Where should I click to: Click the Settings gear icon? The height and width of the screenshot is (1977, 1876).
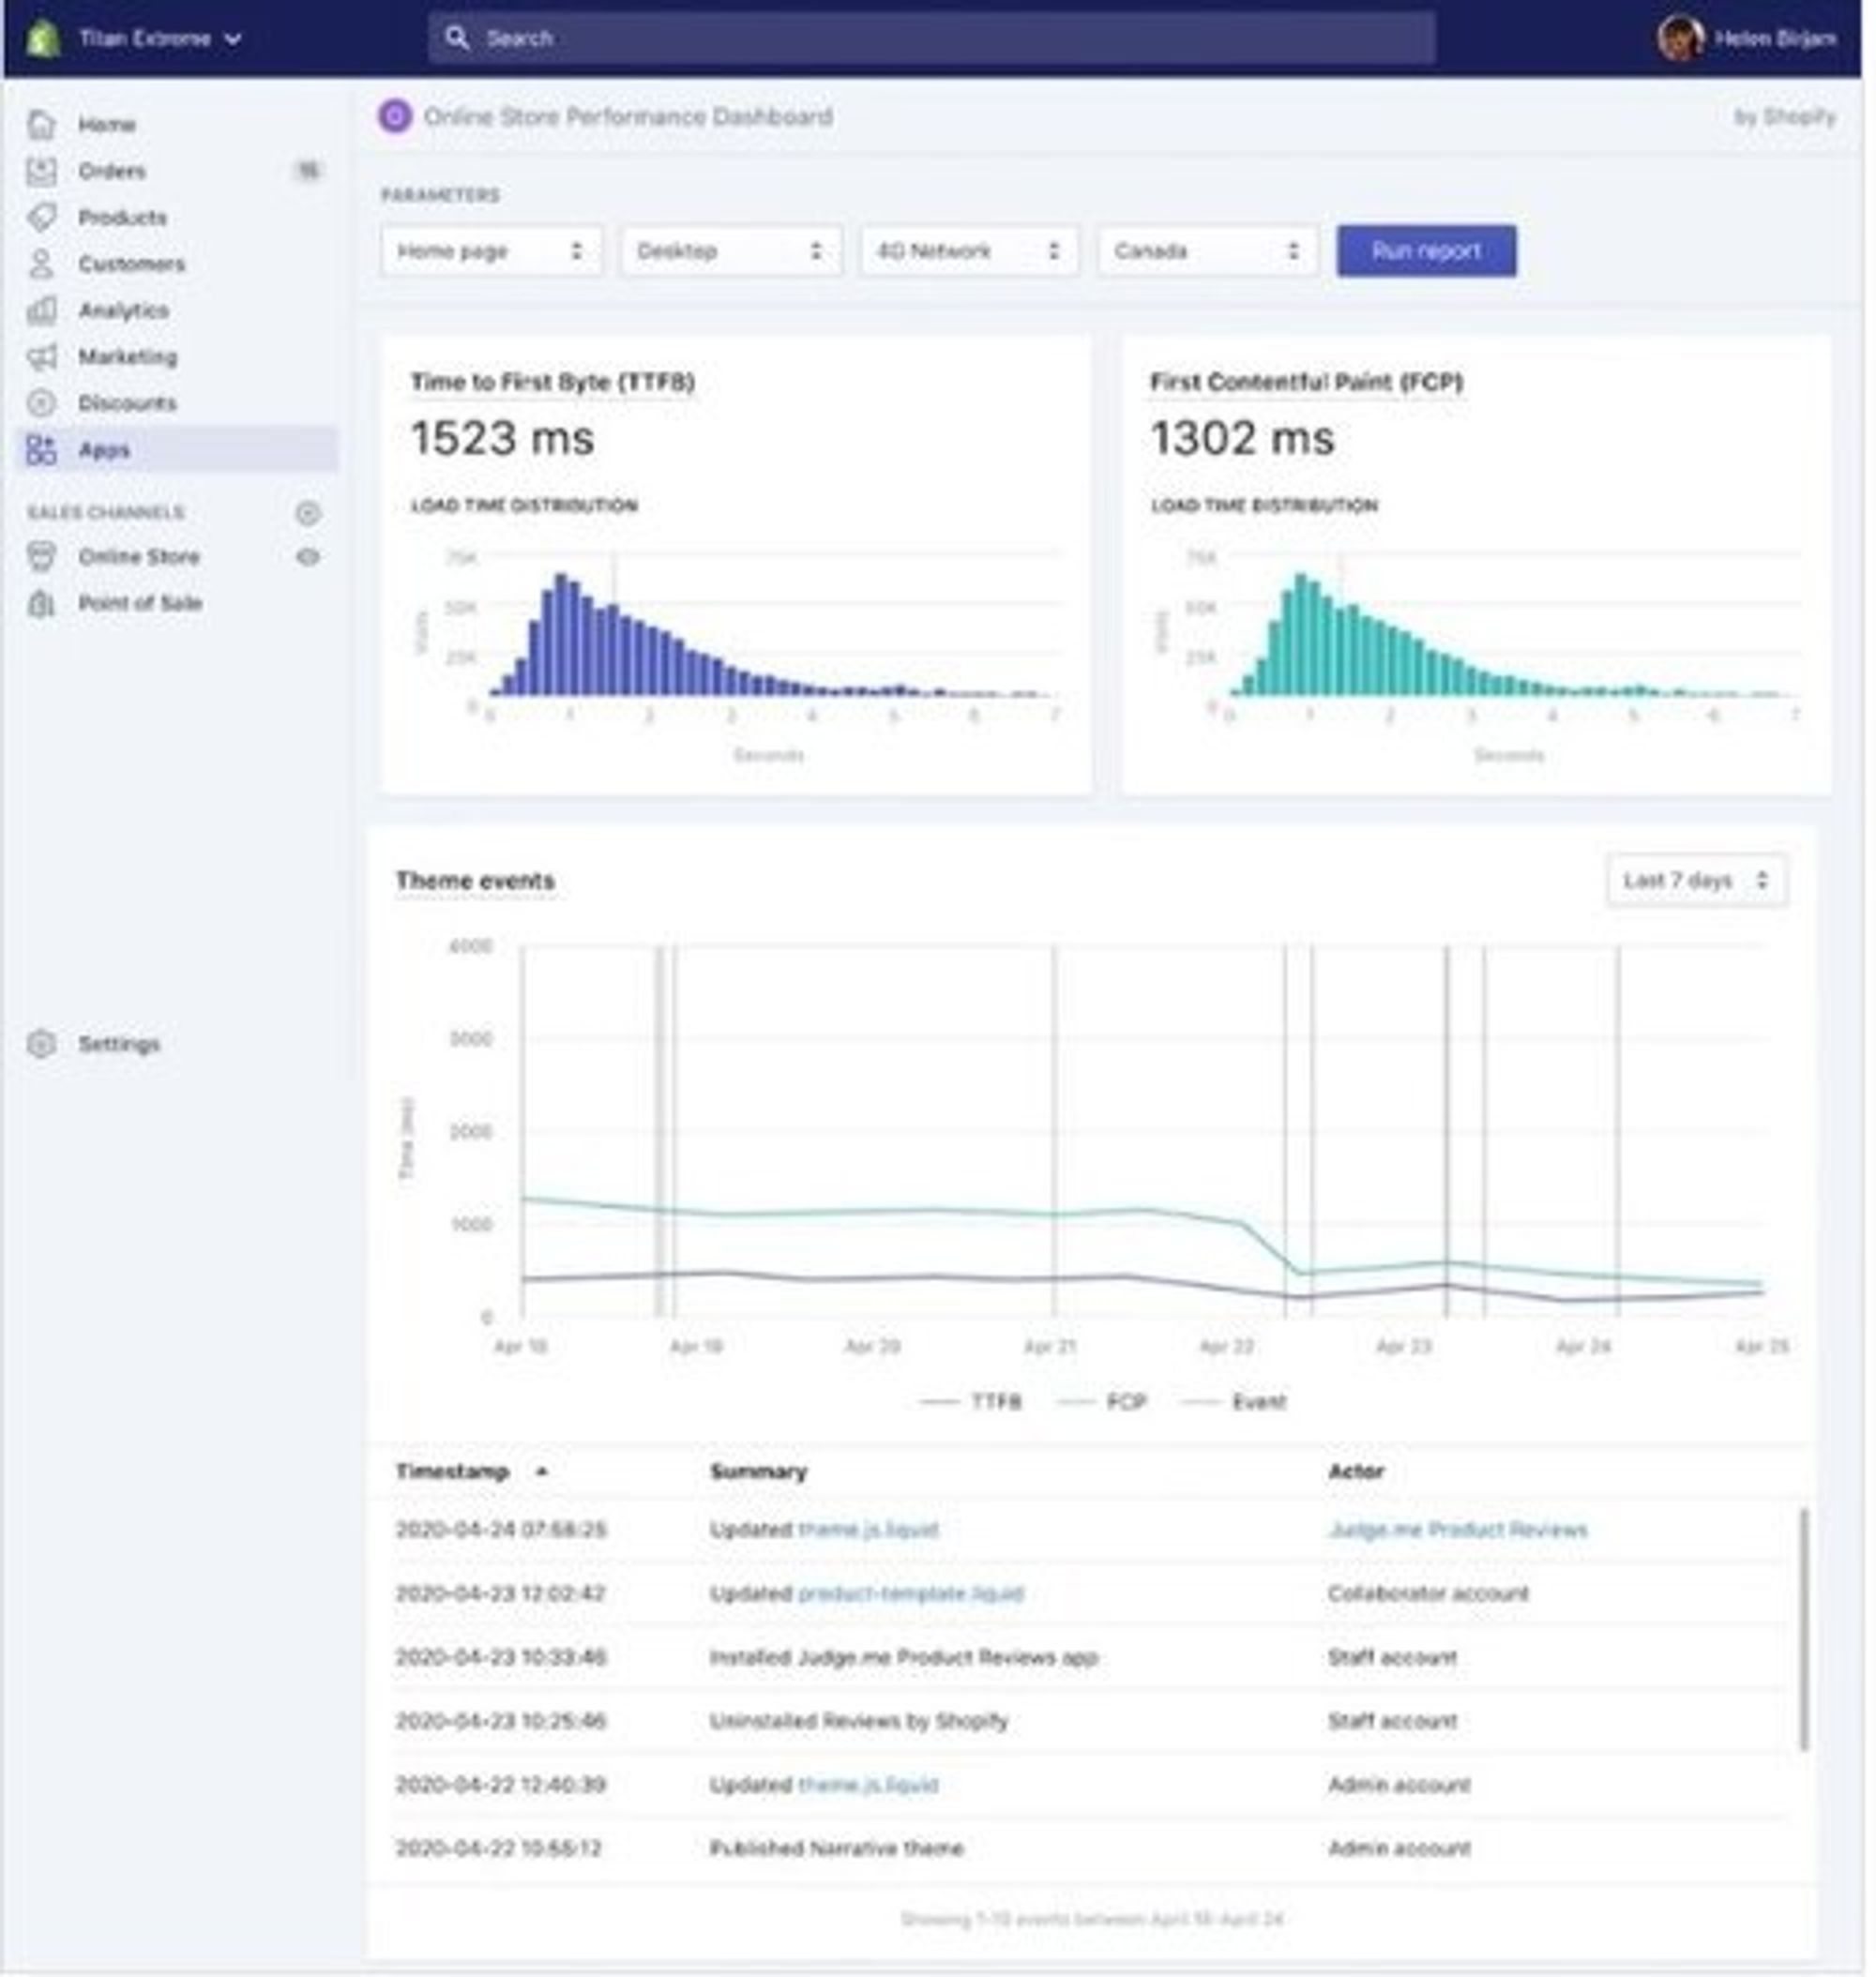click(41, 1044)
